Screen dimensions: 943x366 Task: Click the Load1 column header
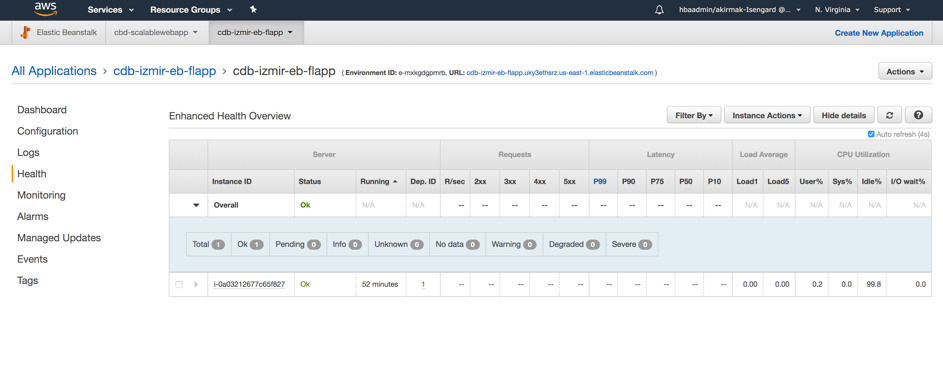tap(746, 181)
